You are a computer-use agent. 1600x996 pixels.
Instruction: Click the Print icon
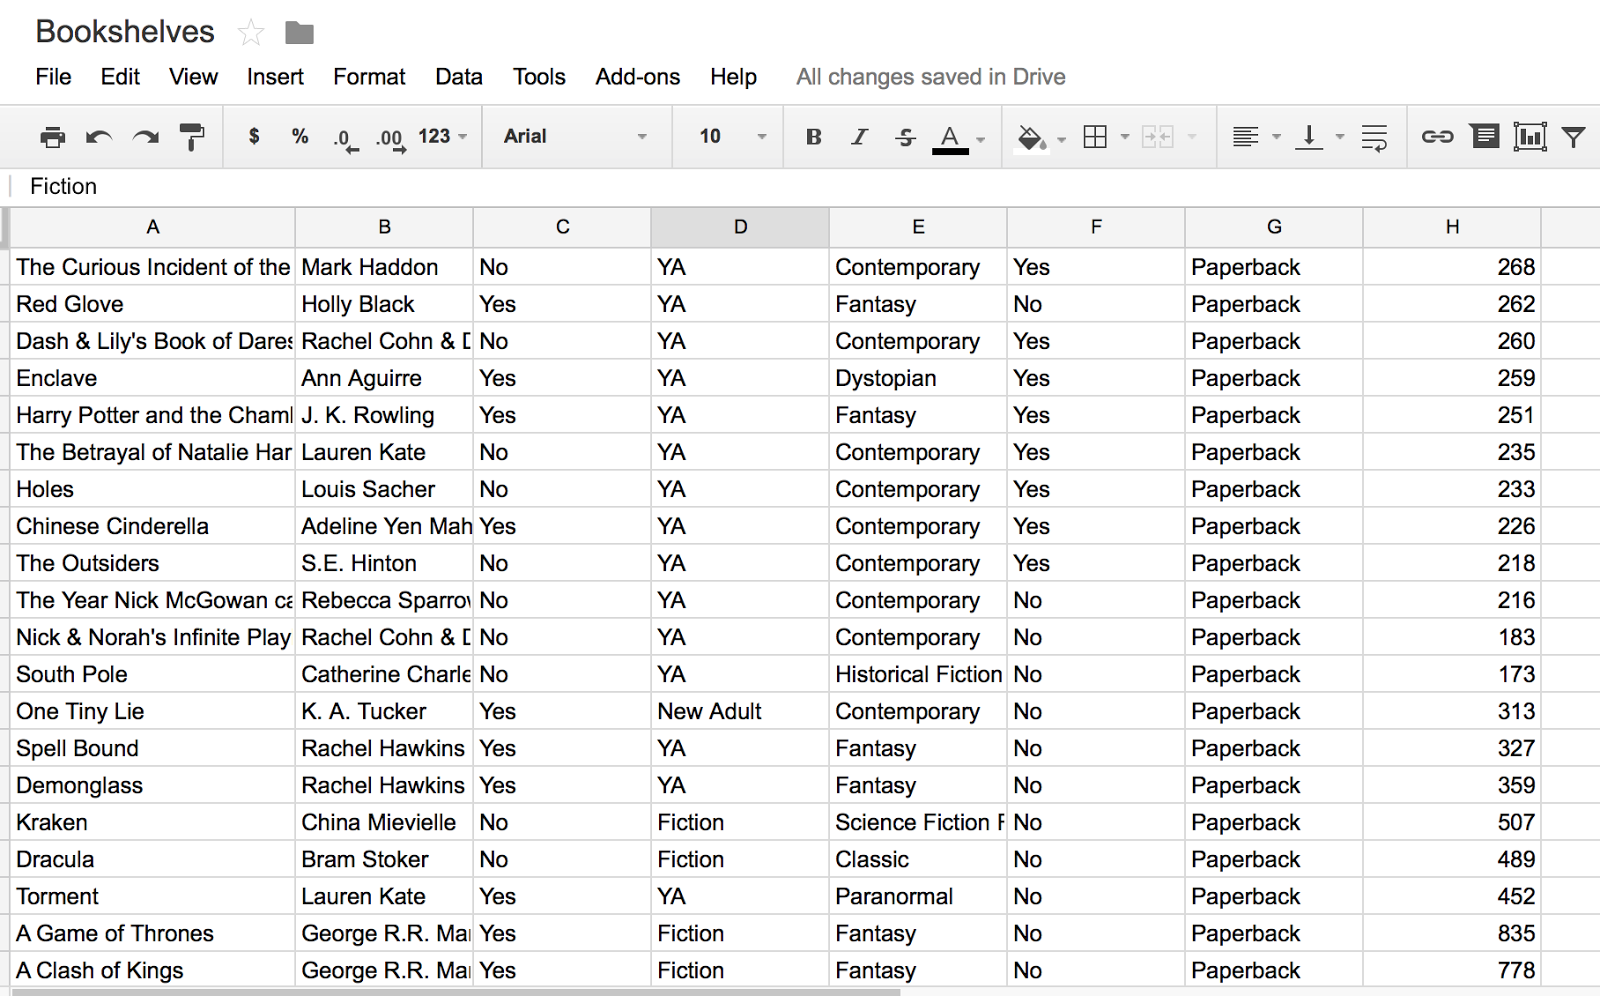coord(52,137)
